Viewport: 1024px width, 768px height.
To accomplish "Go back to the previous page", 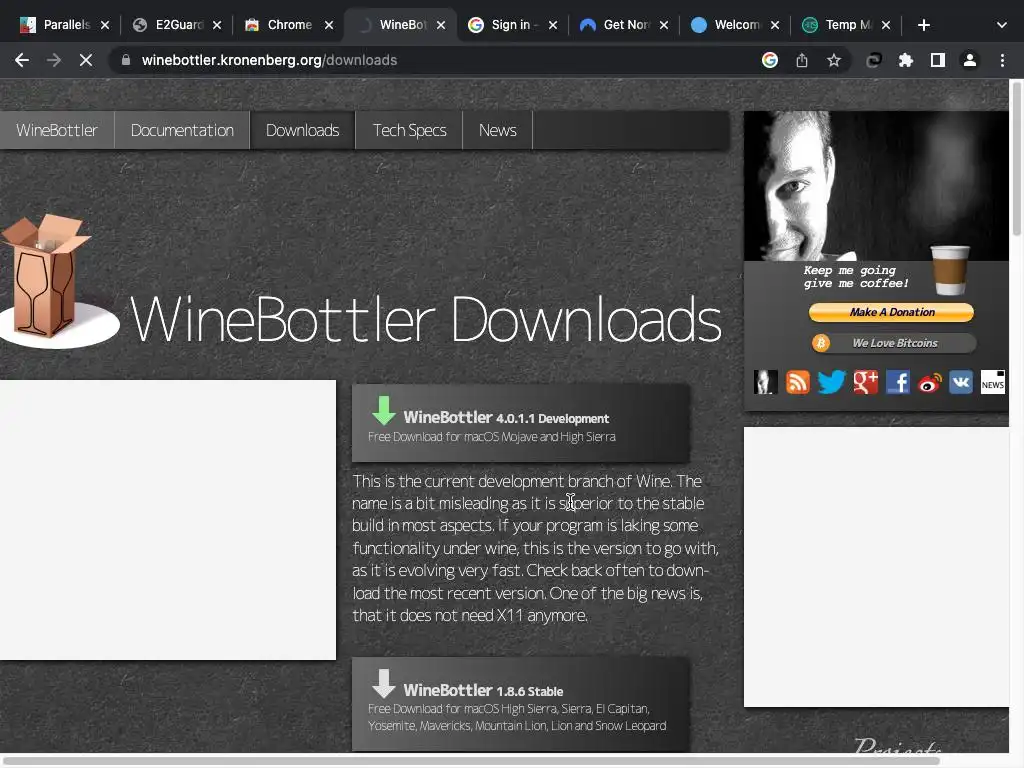I will tap(22, 60).
